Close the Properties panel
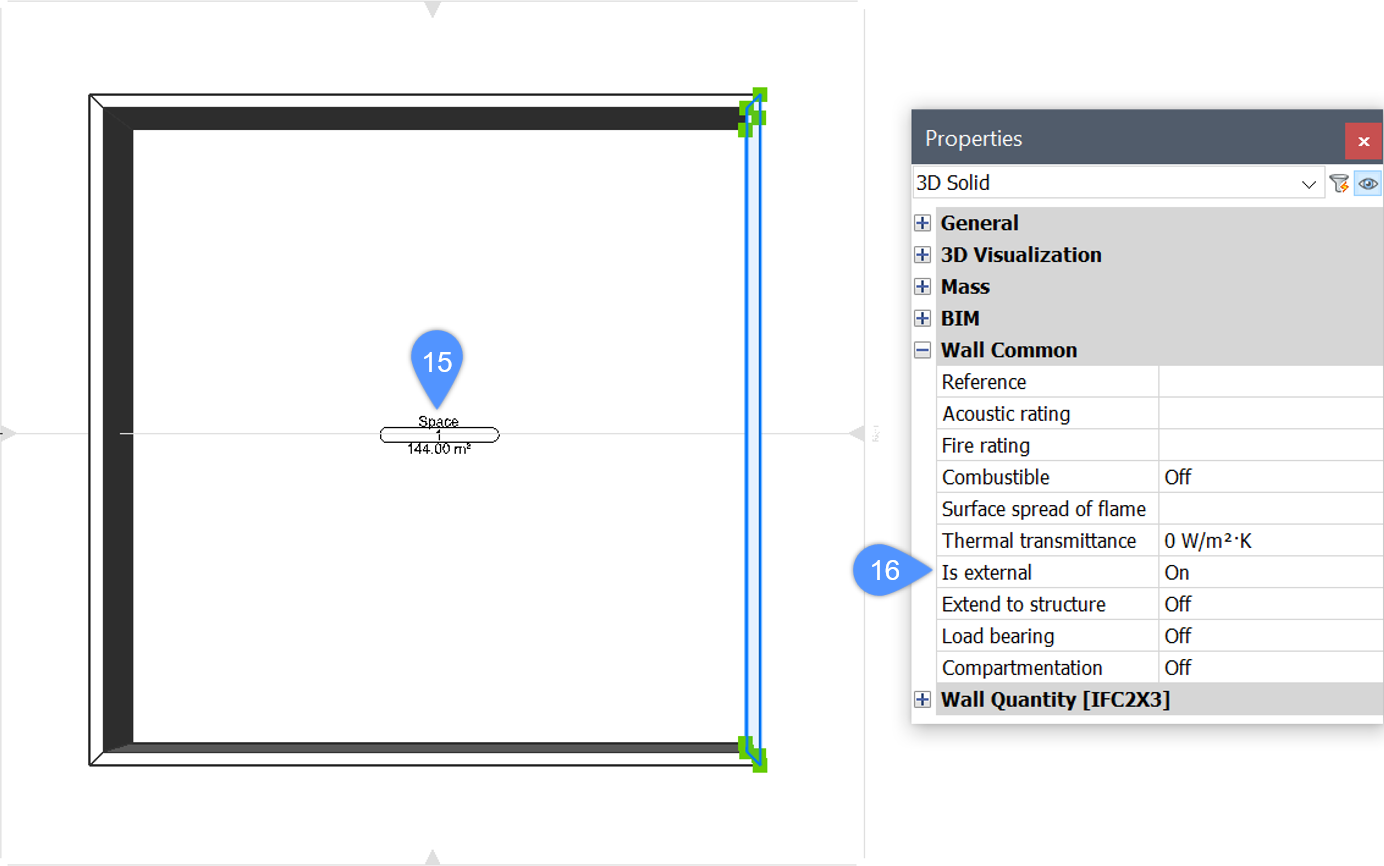This screenshot has height=866, width=1384. (x=1363, y=141)
